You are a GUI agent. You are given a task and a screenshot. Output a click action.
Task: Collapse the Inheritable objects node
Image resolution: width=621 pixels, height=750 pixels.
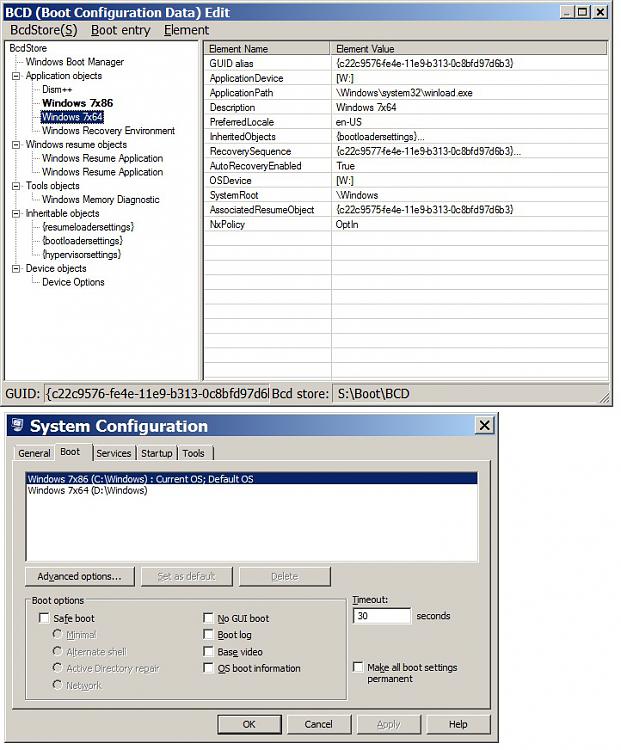[16, 213]
